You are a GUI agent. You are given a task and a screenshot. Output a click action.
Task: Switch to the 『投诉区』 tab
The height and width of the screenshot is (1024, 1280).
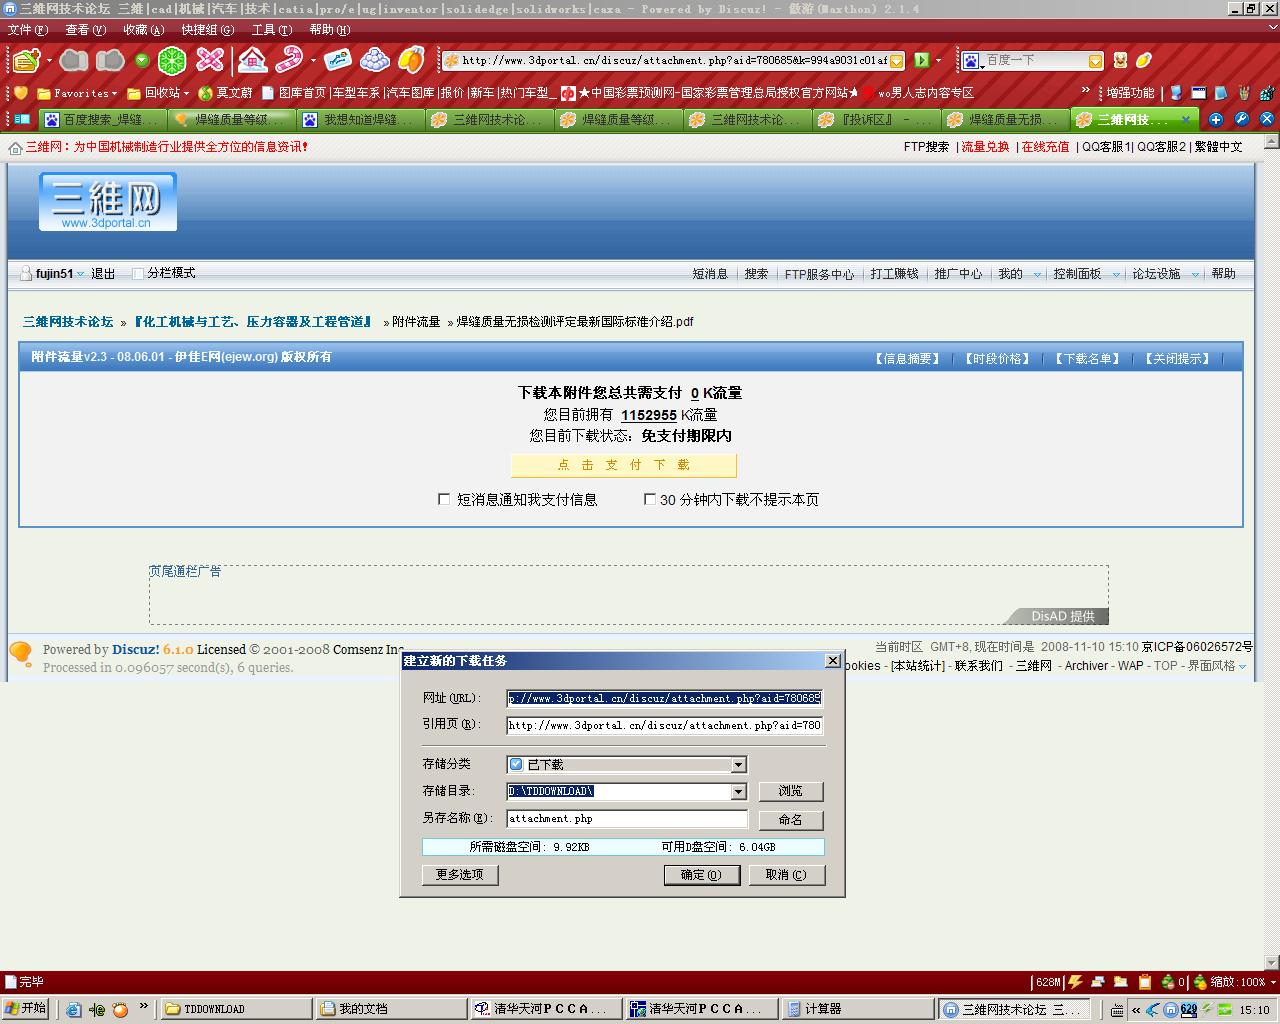click(x=876, y=120)
